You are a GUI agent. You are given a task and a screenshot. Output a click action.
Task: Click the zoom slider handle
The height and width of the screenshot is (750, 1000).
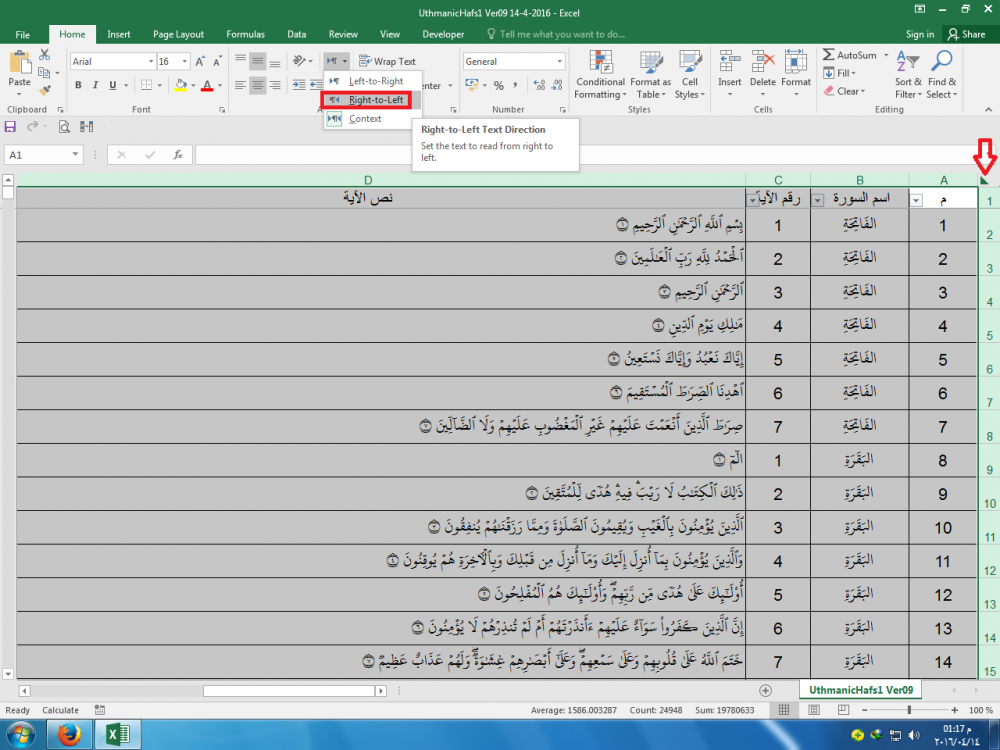(909, 710)
